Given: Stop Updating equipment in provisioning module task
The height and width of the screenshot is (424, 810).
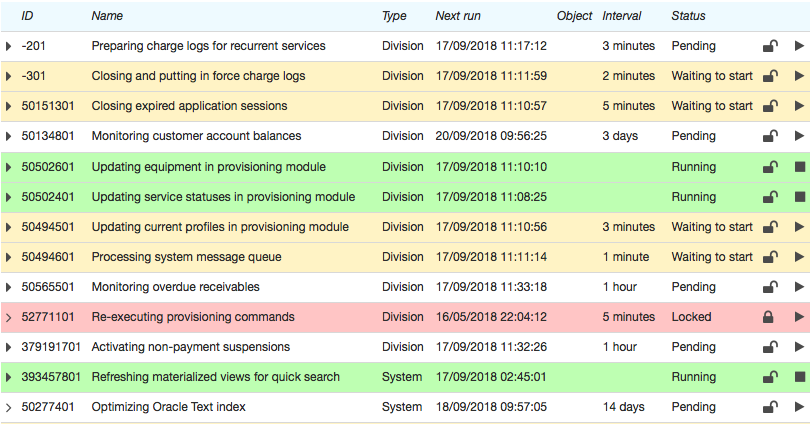Looking at the screenshot, I should (800, 167).
